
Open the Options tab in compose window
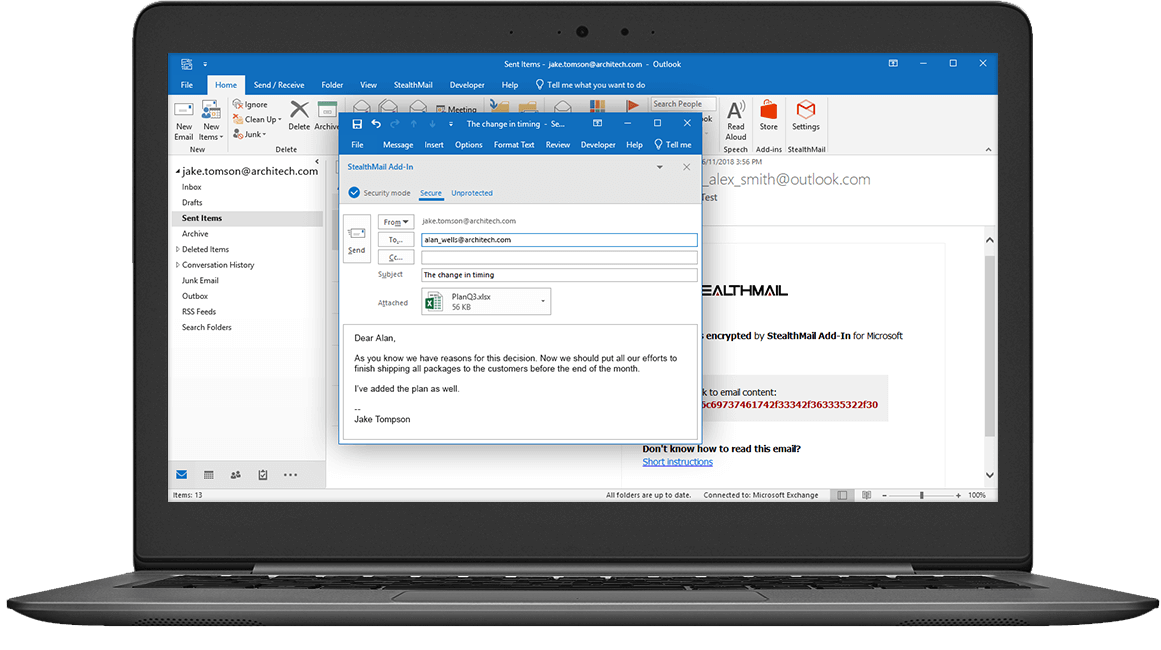point(469,145)
